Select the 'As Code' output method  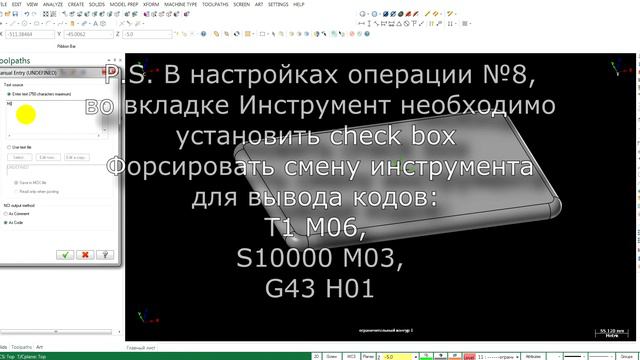point(6,222)
